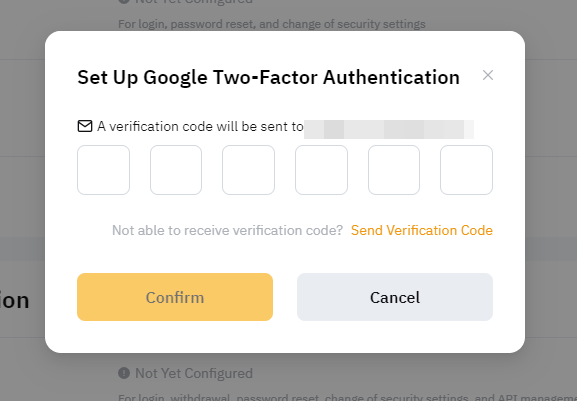Image resolution: width=577 pixels, height=401 pixels.
Task: Click the partially visible heading ending in 'ion'
Action: (x=14, y=300)
